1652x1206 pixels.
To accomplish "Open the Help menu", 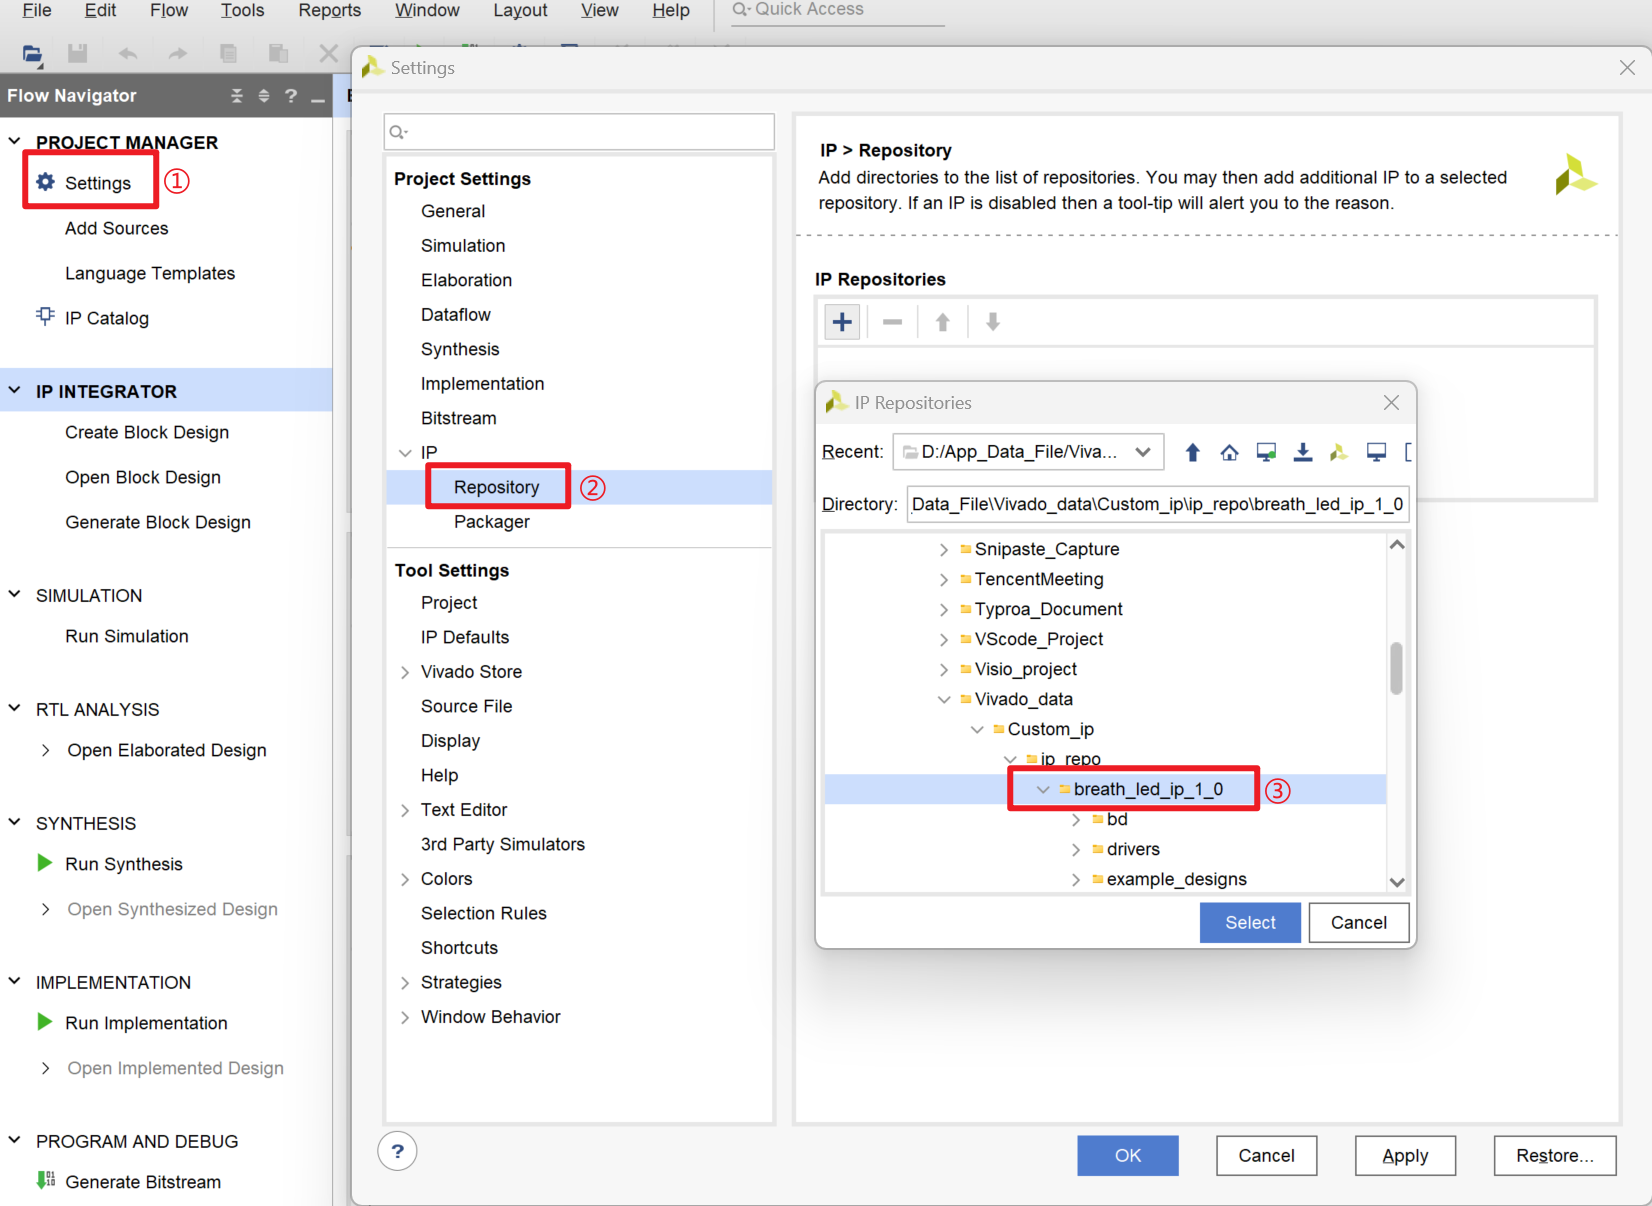I will pyautogui.click(x=671, y=10).
